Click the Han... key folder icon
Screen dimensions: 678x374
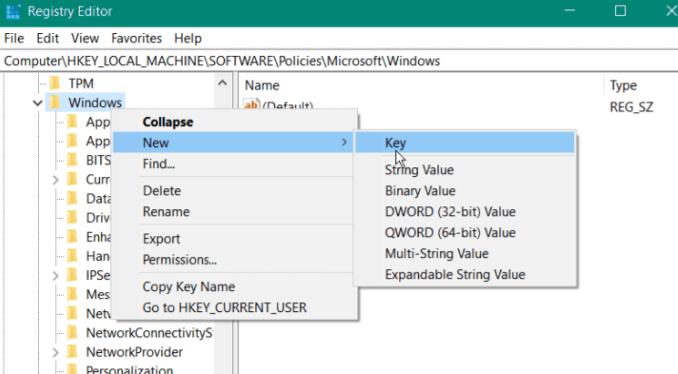tap(72, 256)
